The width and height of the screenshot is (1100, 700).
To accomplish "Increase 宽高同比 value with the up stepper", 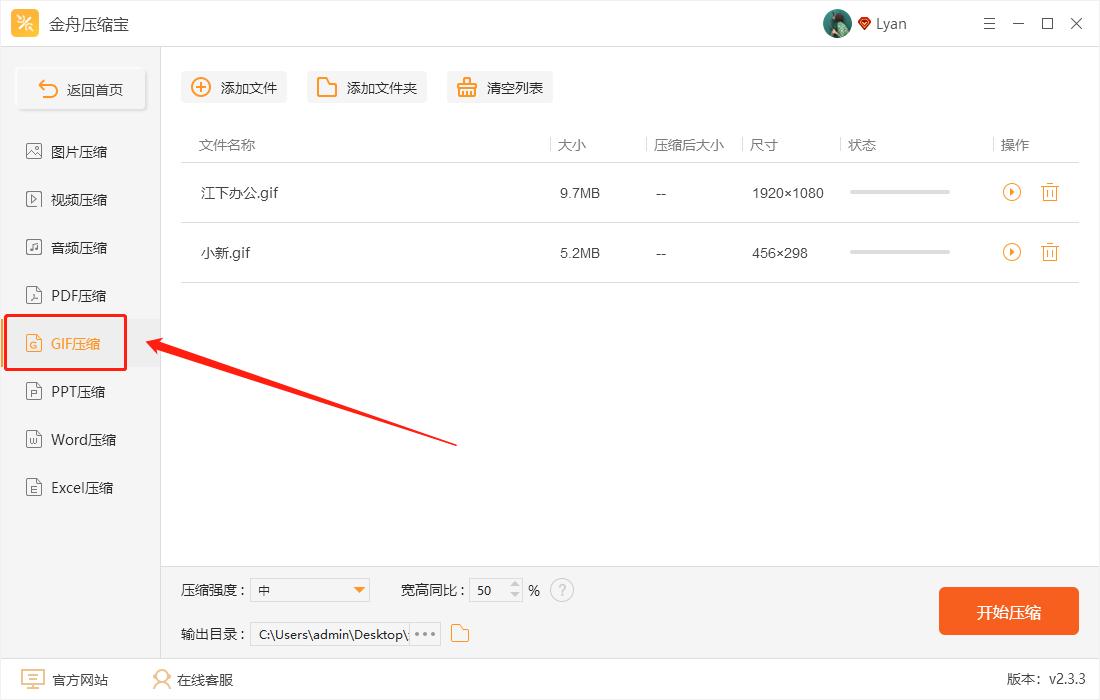I will pyautogui.click(x=514, y=584).
